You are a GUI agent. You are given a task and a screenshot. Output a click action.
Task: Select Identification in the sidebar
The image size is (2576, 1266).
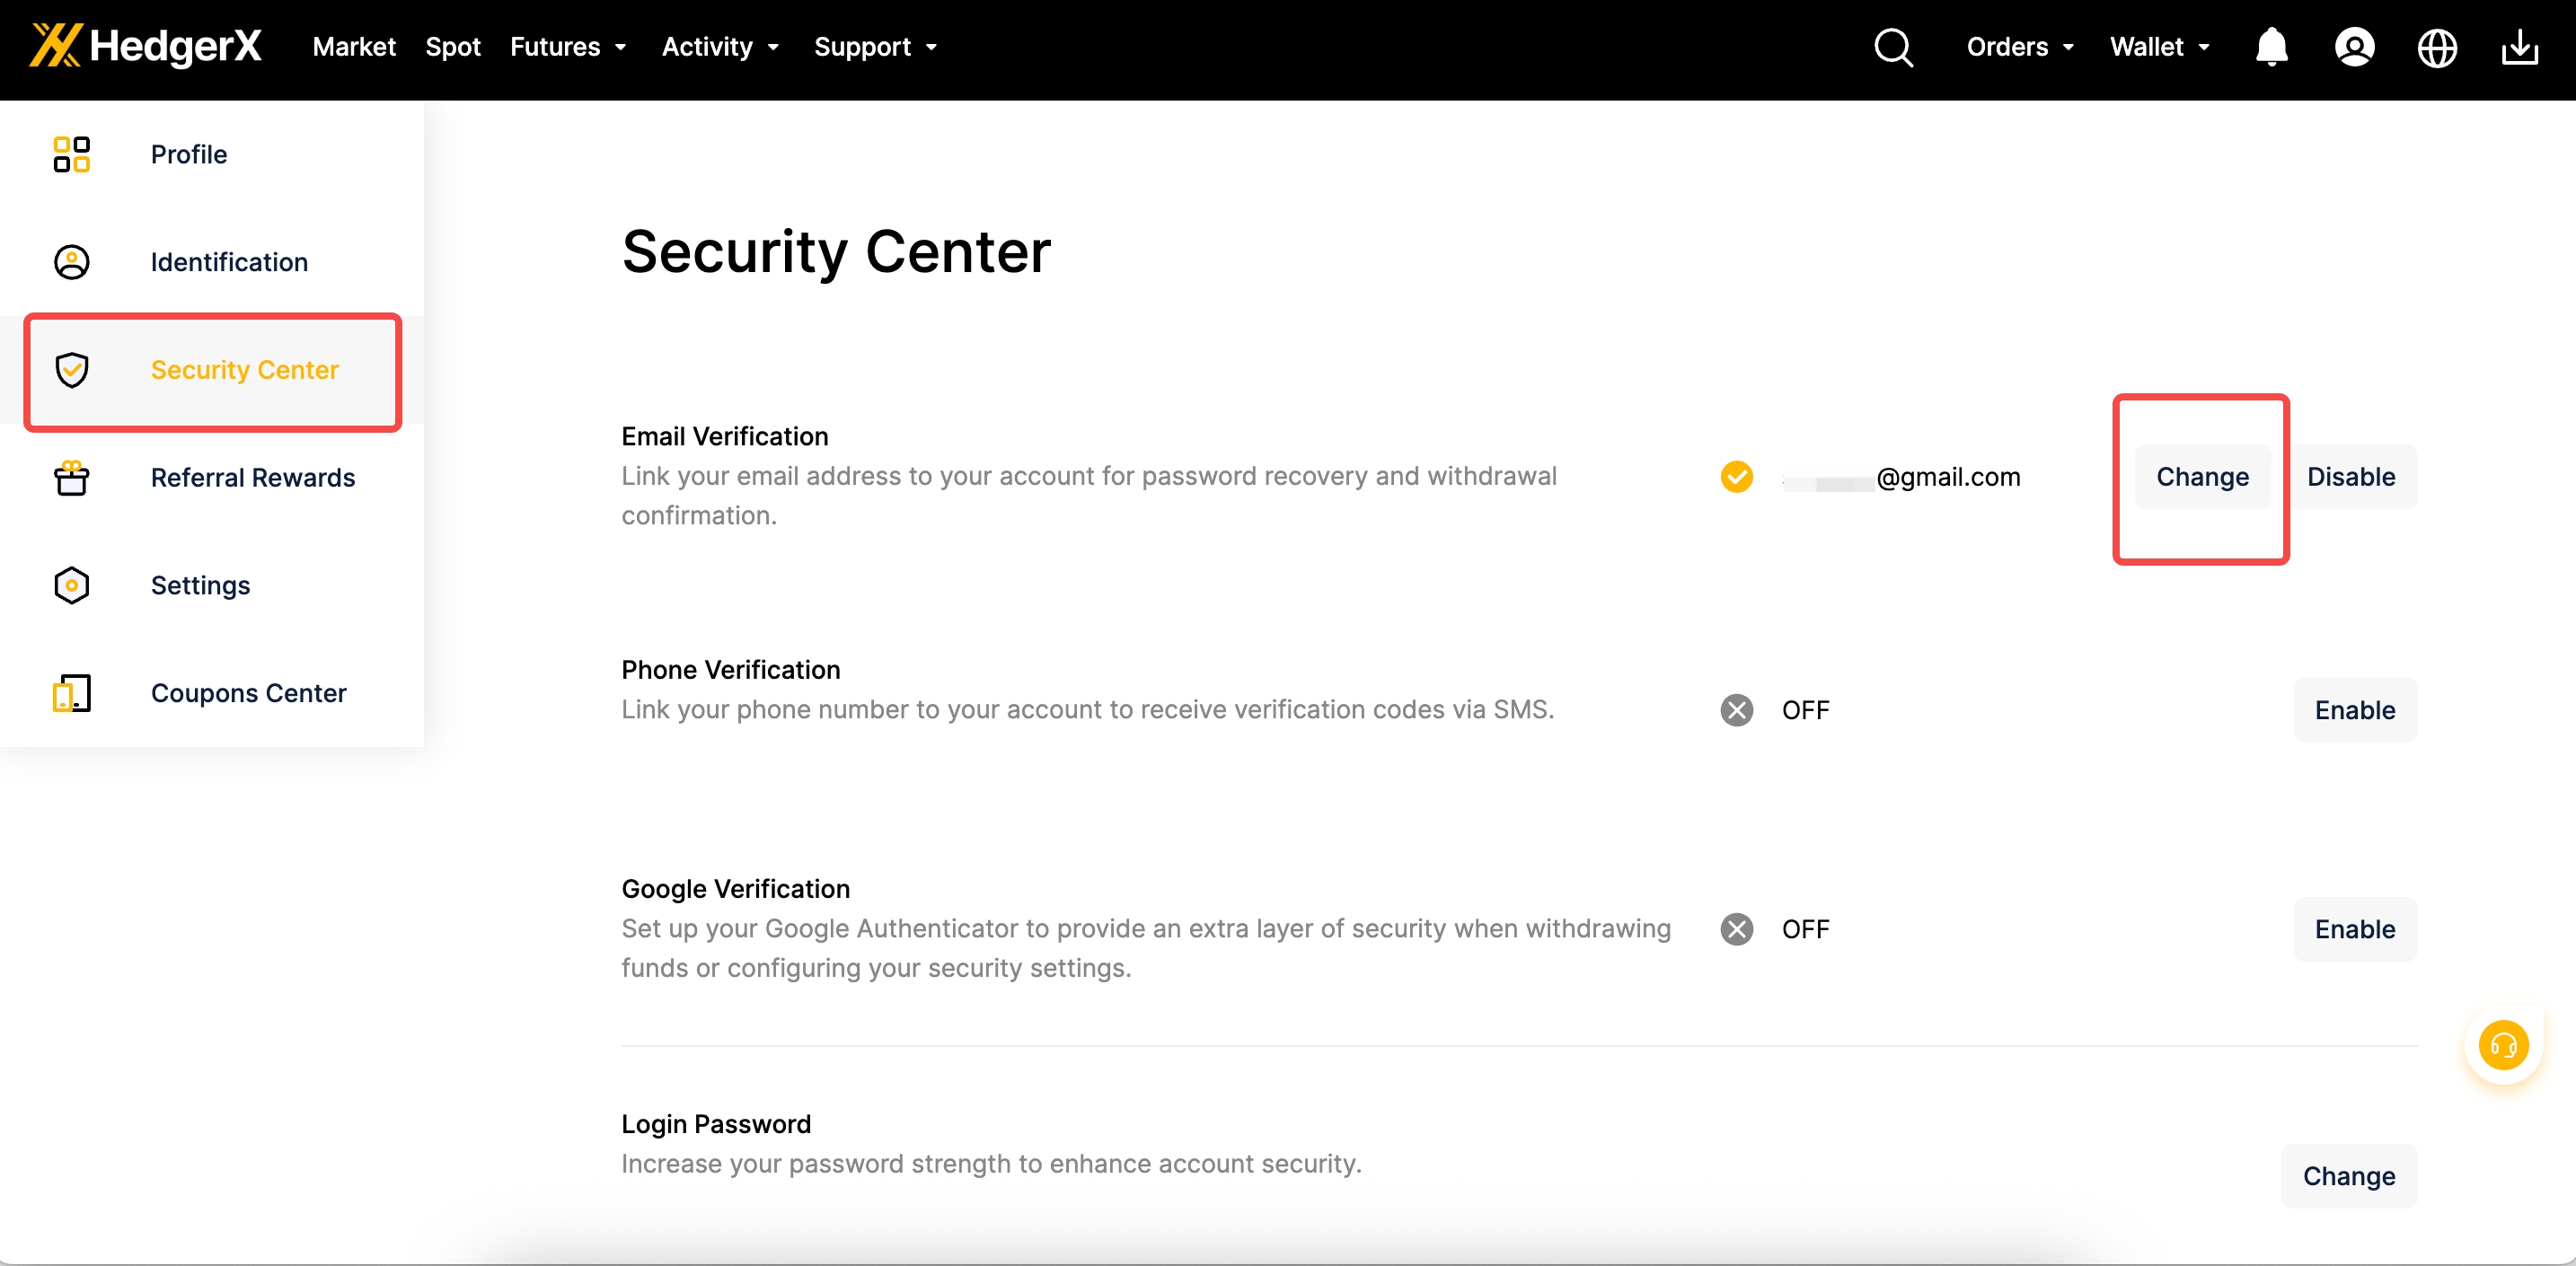click(229, 262)
